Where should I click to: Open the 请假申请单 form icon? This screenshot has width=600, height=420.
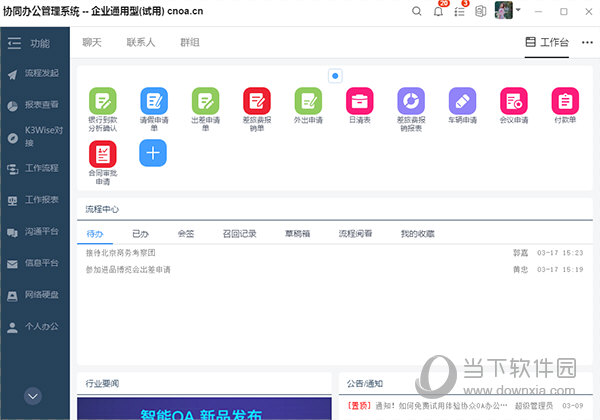(154, 101)
